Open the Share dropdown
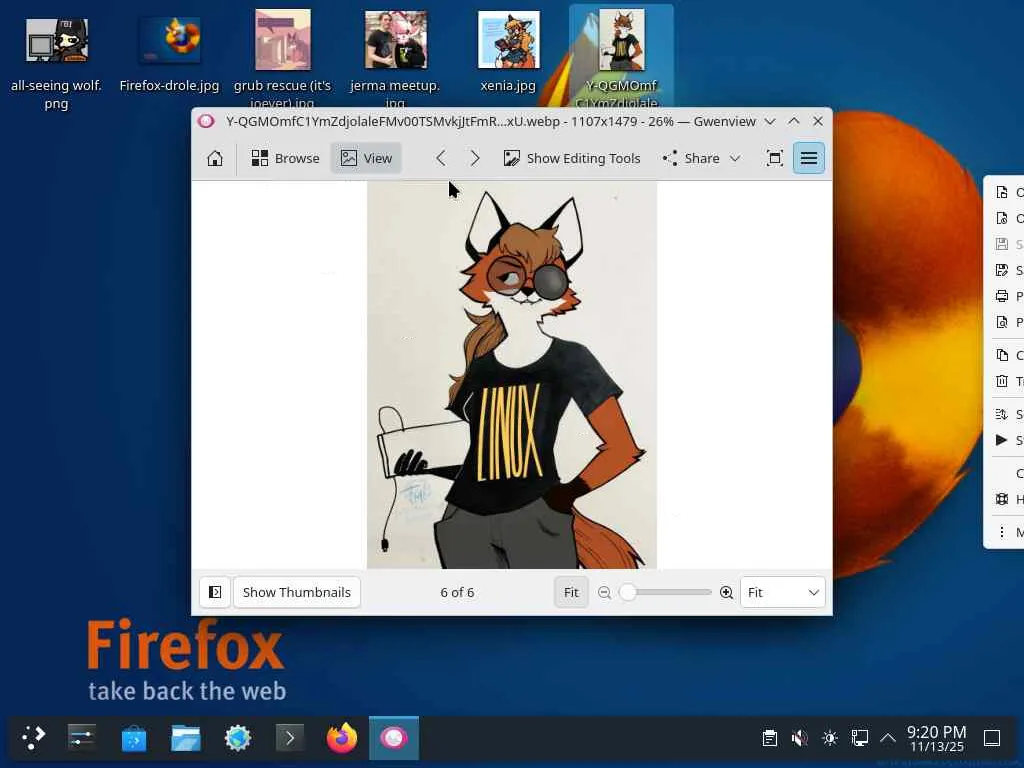 tap(702, 158)
